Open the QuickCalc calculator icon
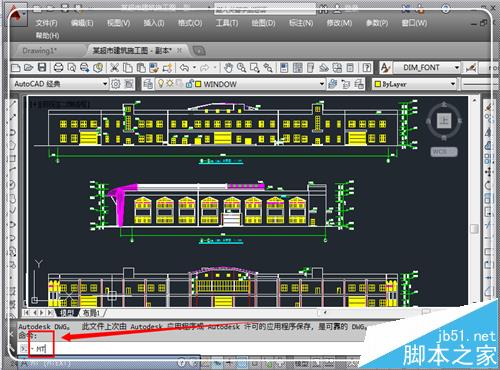This screenshot has height=370, width=500. tap(350, 68)
